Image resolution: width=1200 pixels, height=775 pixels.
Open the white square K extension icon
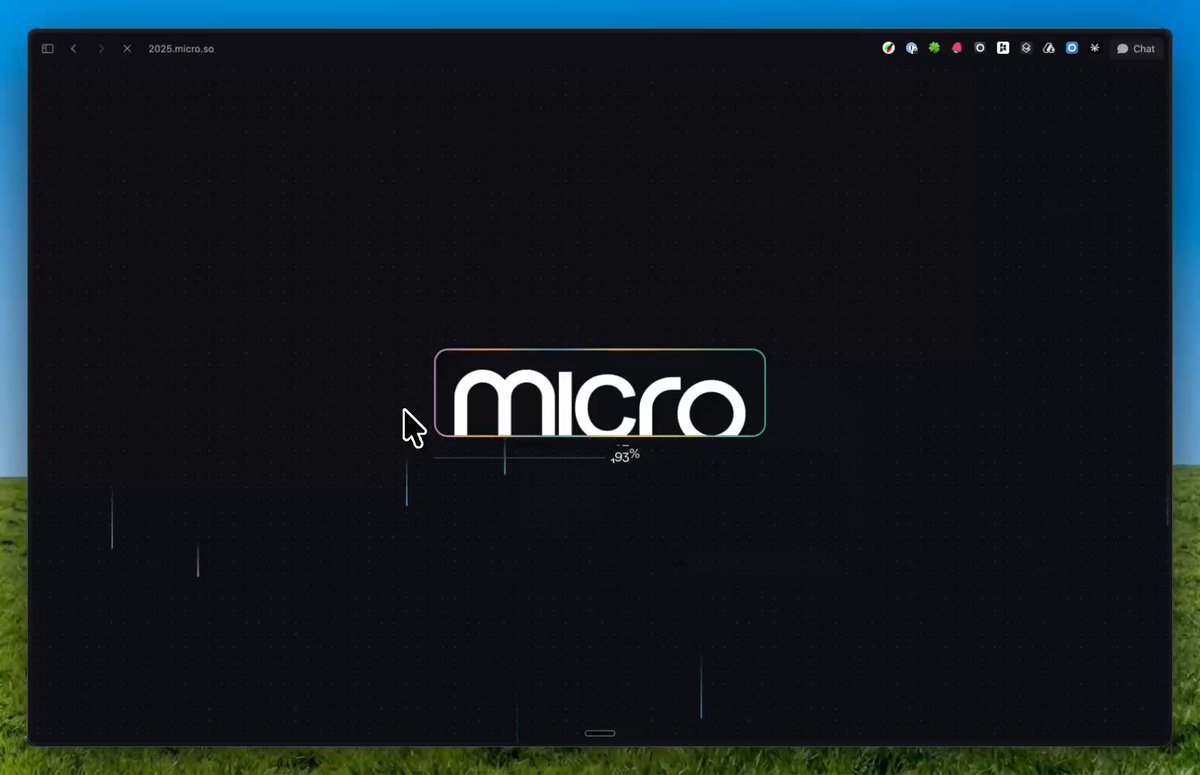[1003, 48]
